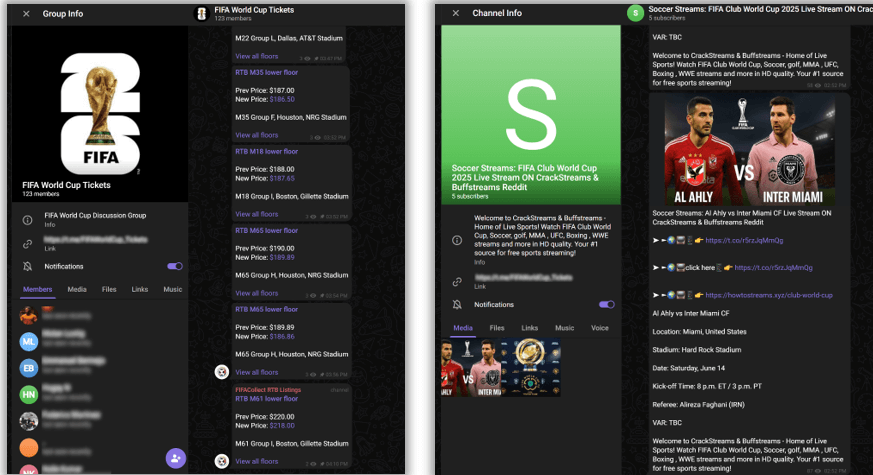Close the Channel Info panel

[x=456, y=13]
